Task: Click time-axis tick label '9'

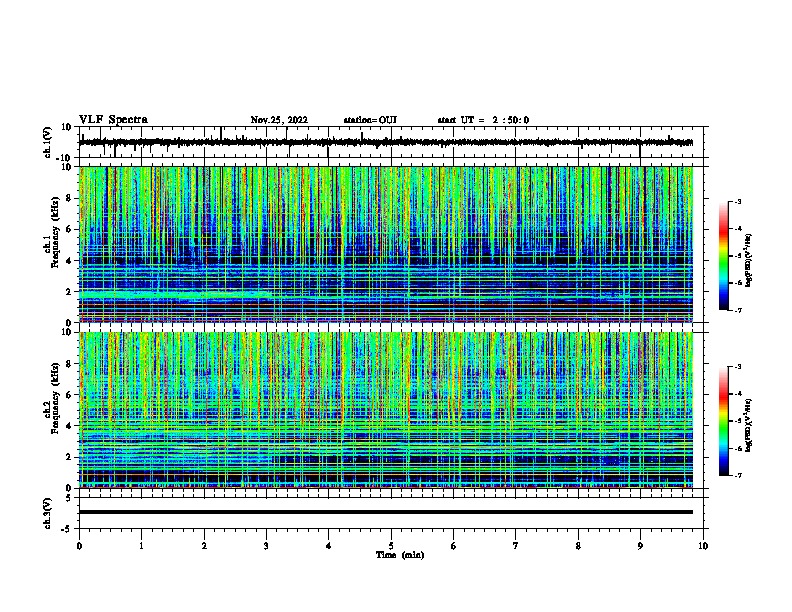Action: click(640, 546)
